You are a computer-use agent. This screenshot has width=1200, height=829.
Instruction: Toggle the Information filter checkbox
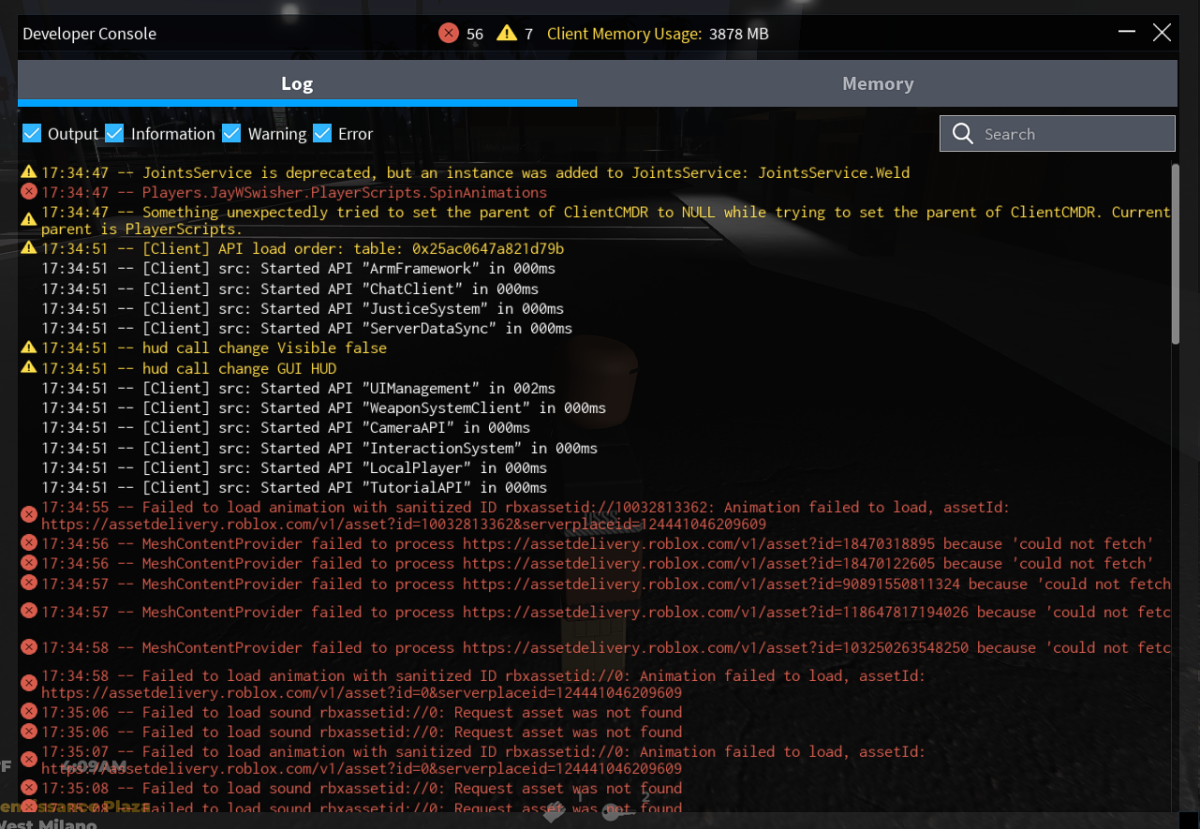115,133
